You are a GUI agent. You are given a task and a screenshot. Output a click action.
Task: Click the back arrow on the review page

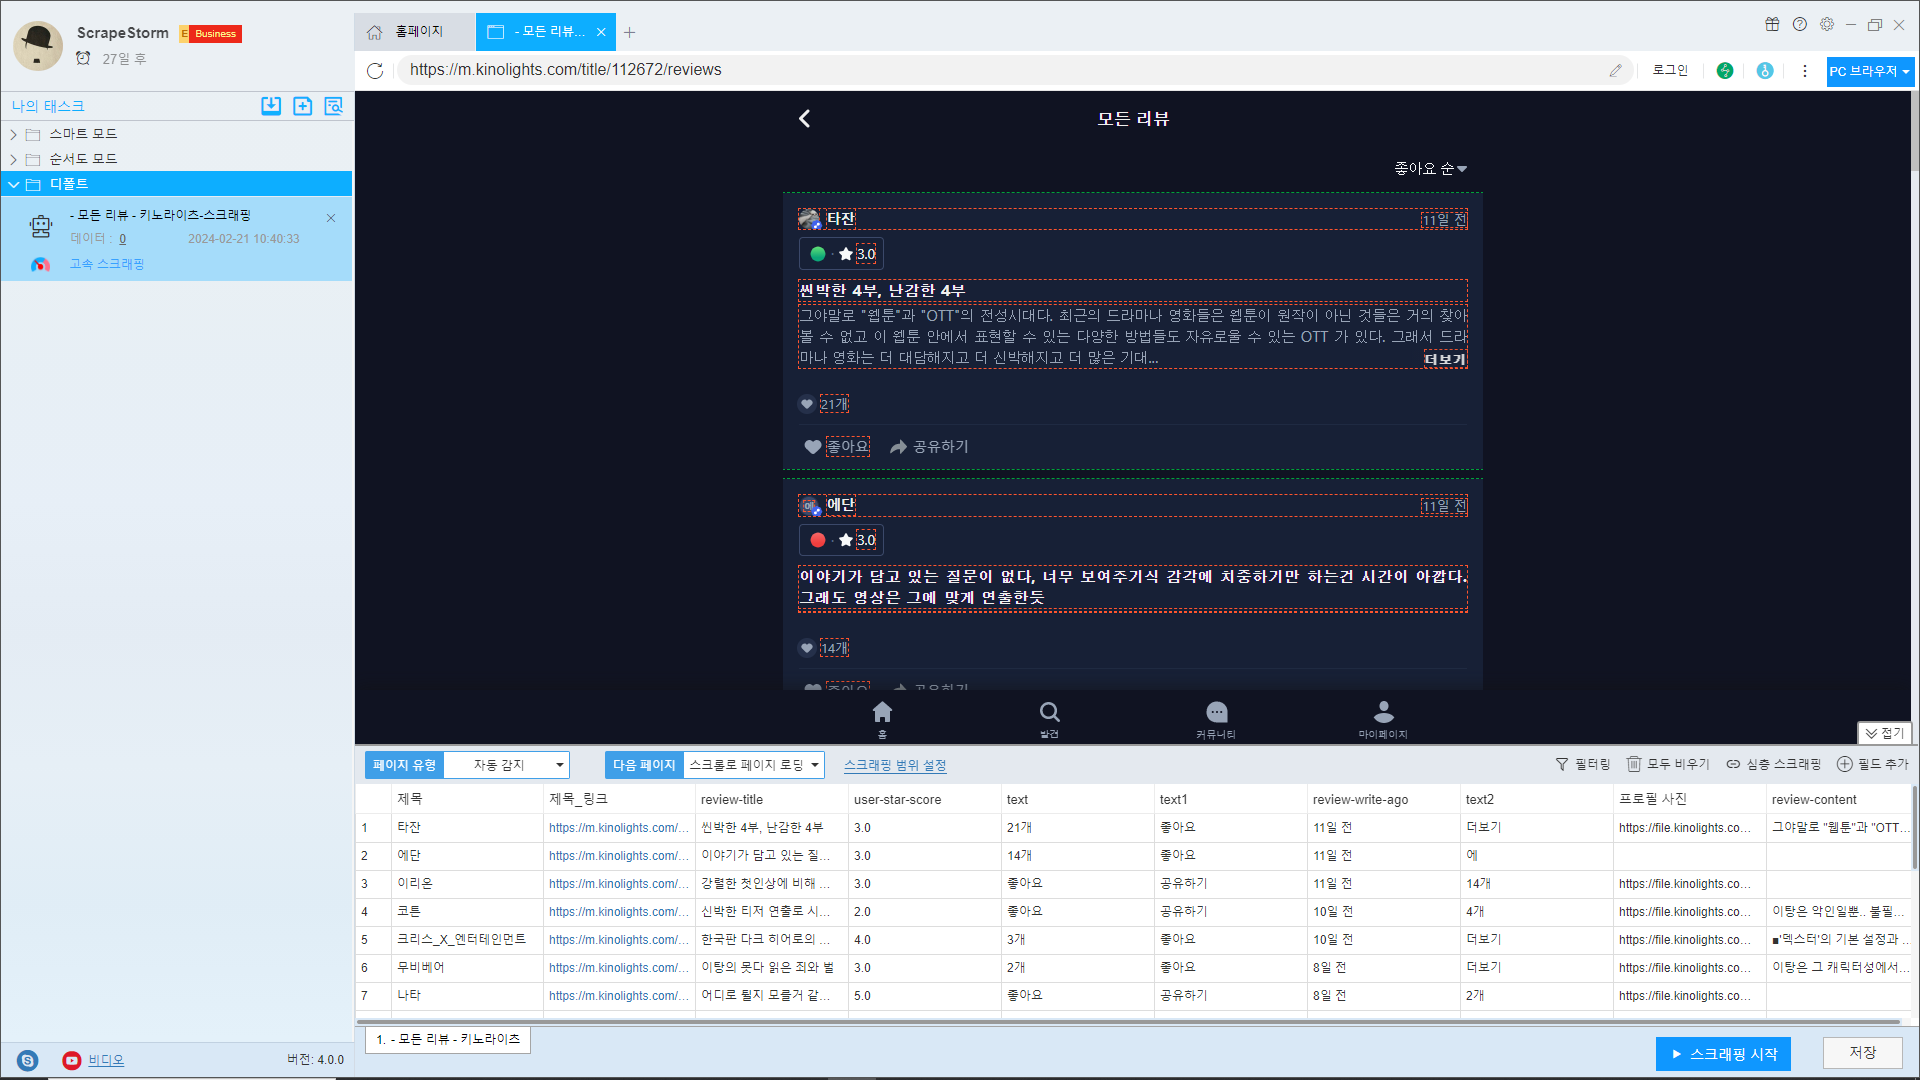tap(804, 119)
